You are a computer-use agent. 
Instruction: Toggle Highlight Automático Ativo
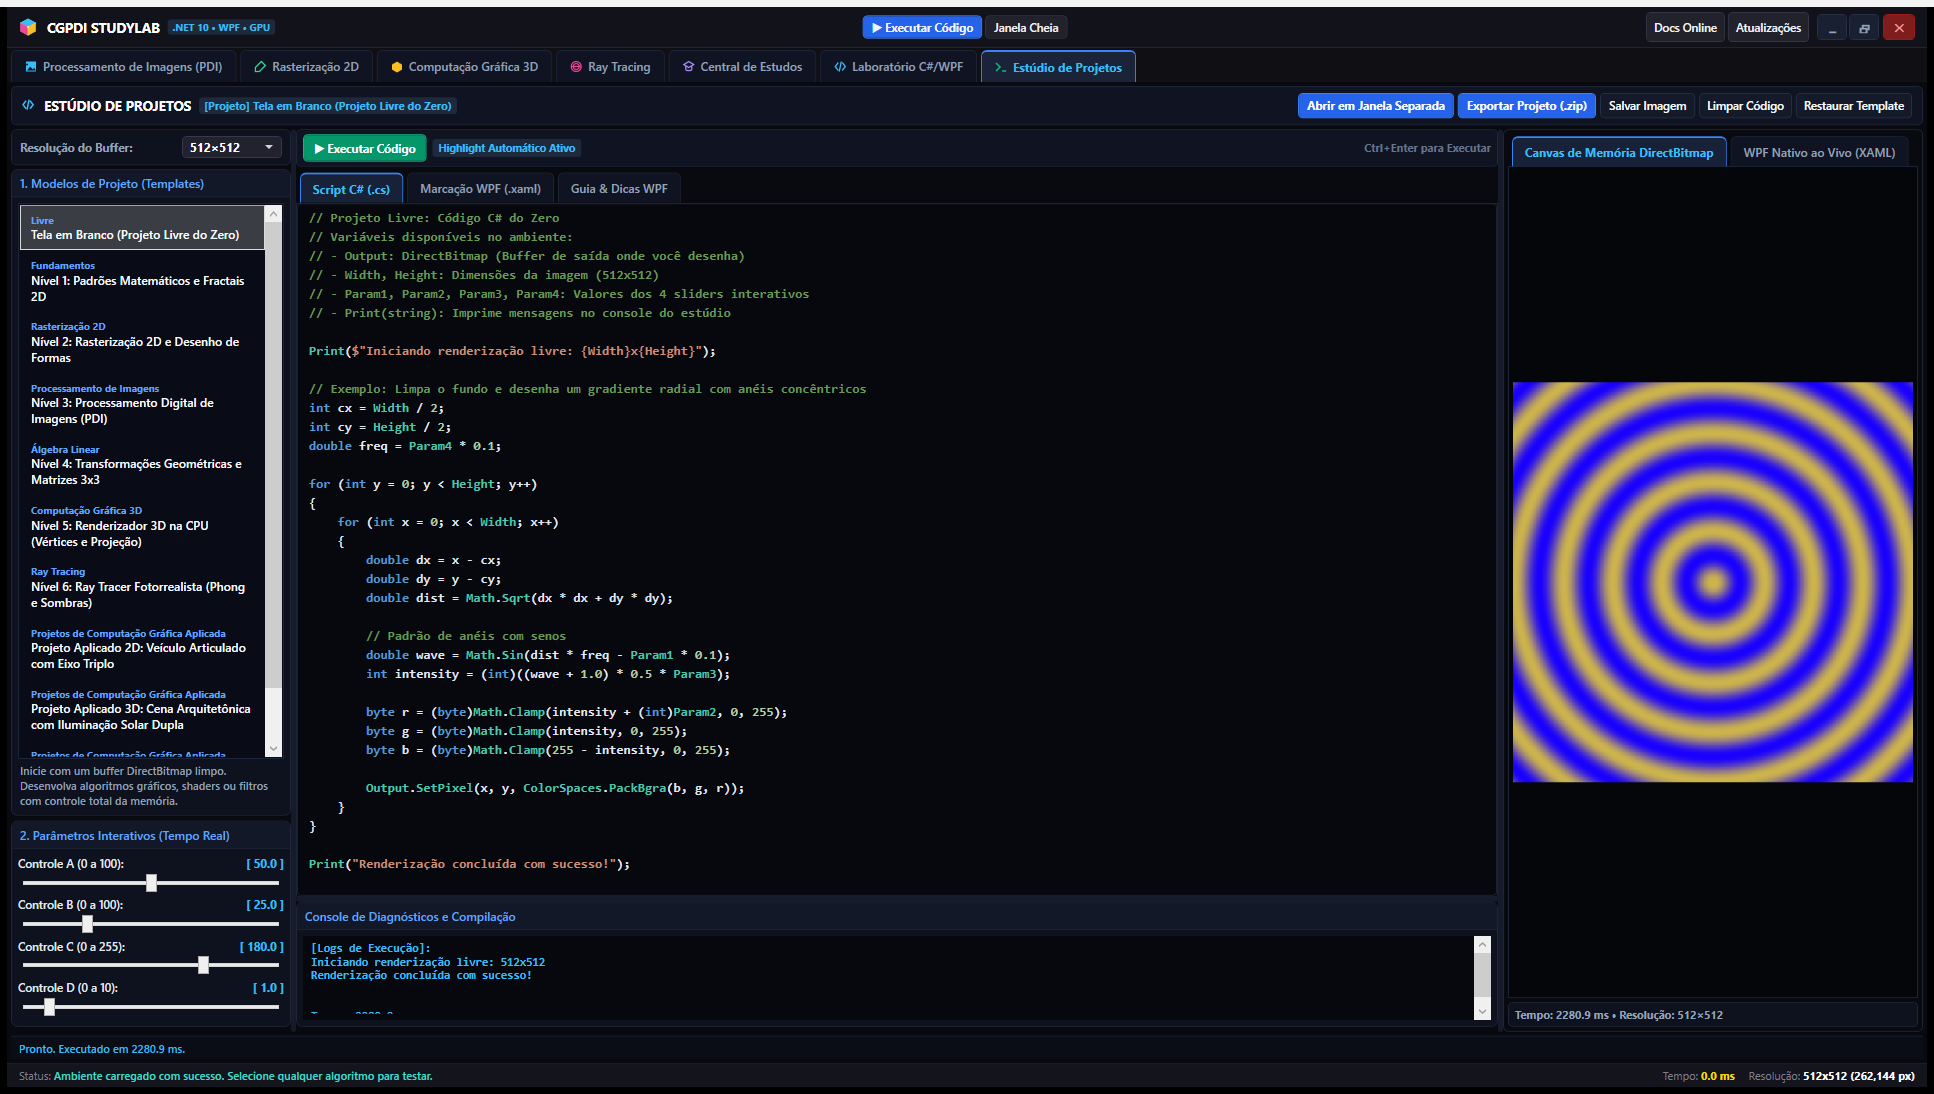click(x=507, y=148)
